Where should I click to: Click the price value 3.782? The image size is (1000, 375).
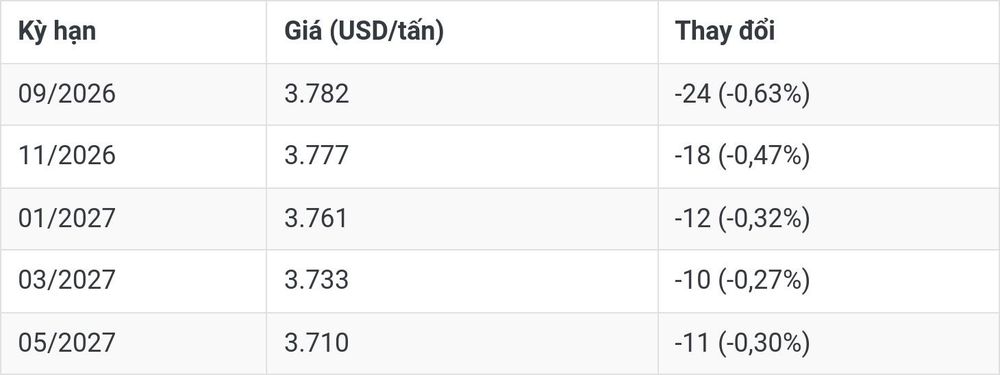click(317, 94)
